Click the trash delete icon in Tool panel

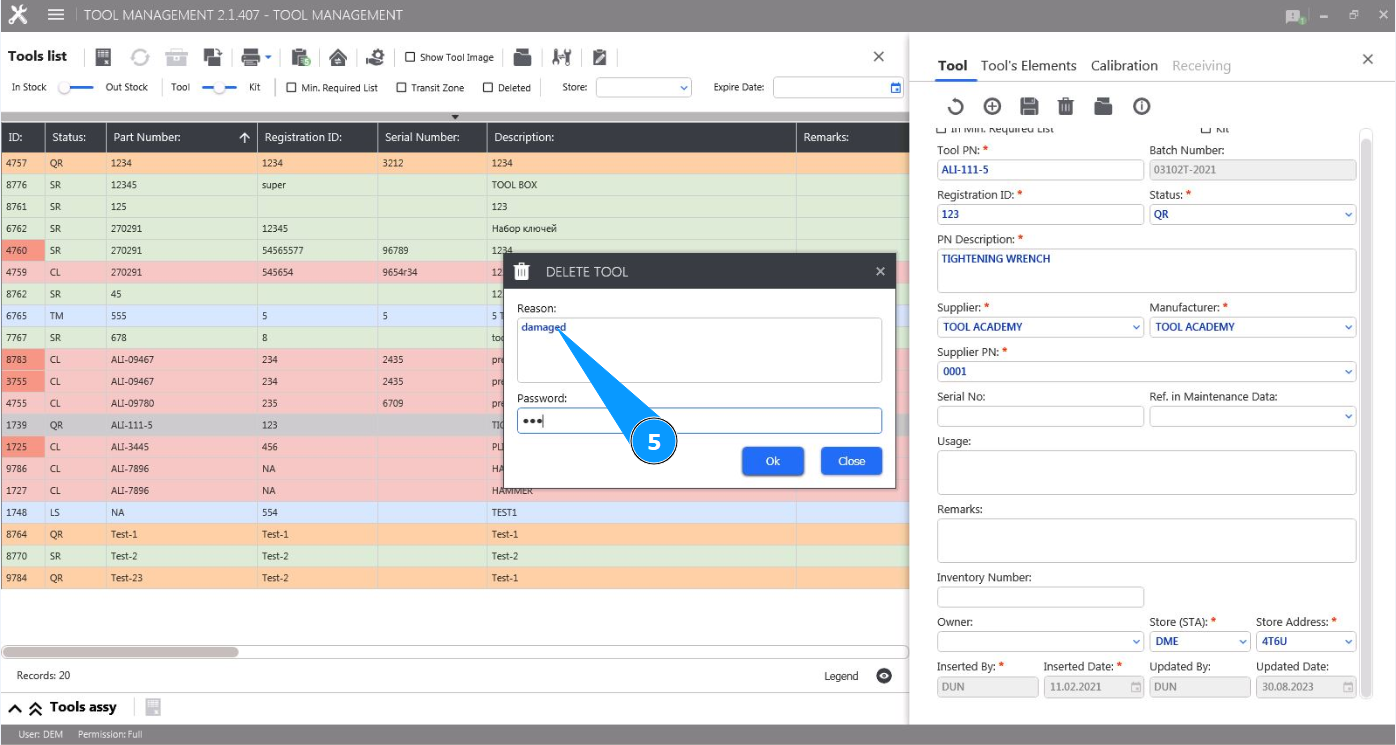[x=1066, y=106]
